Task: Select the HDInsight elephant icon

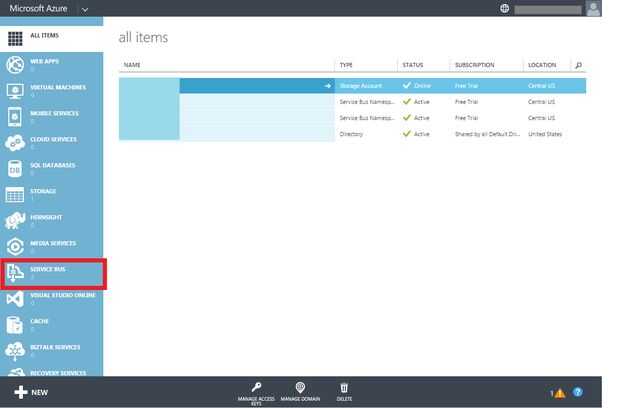Action: [x=15, y=221]
